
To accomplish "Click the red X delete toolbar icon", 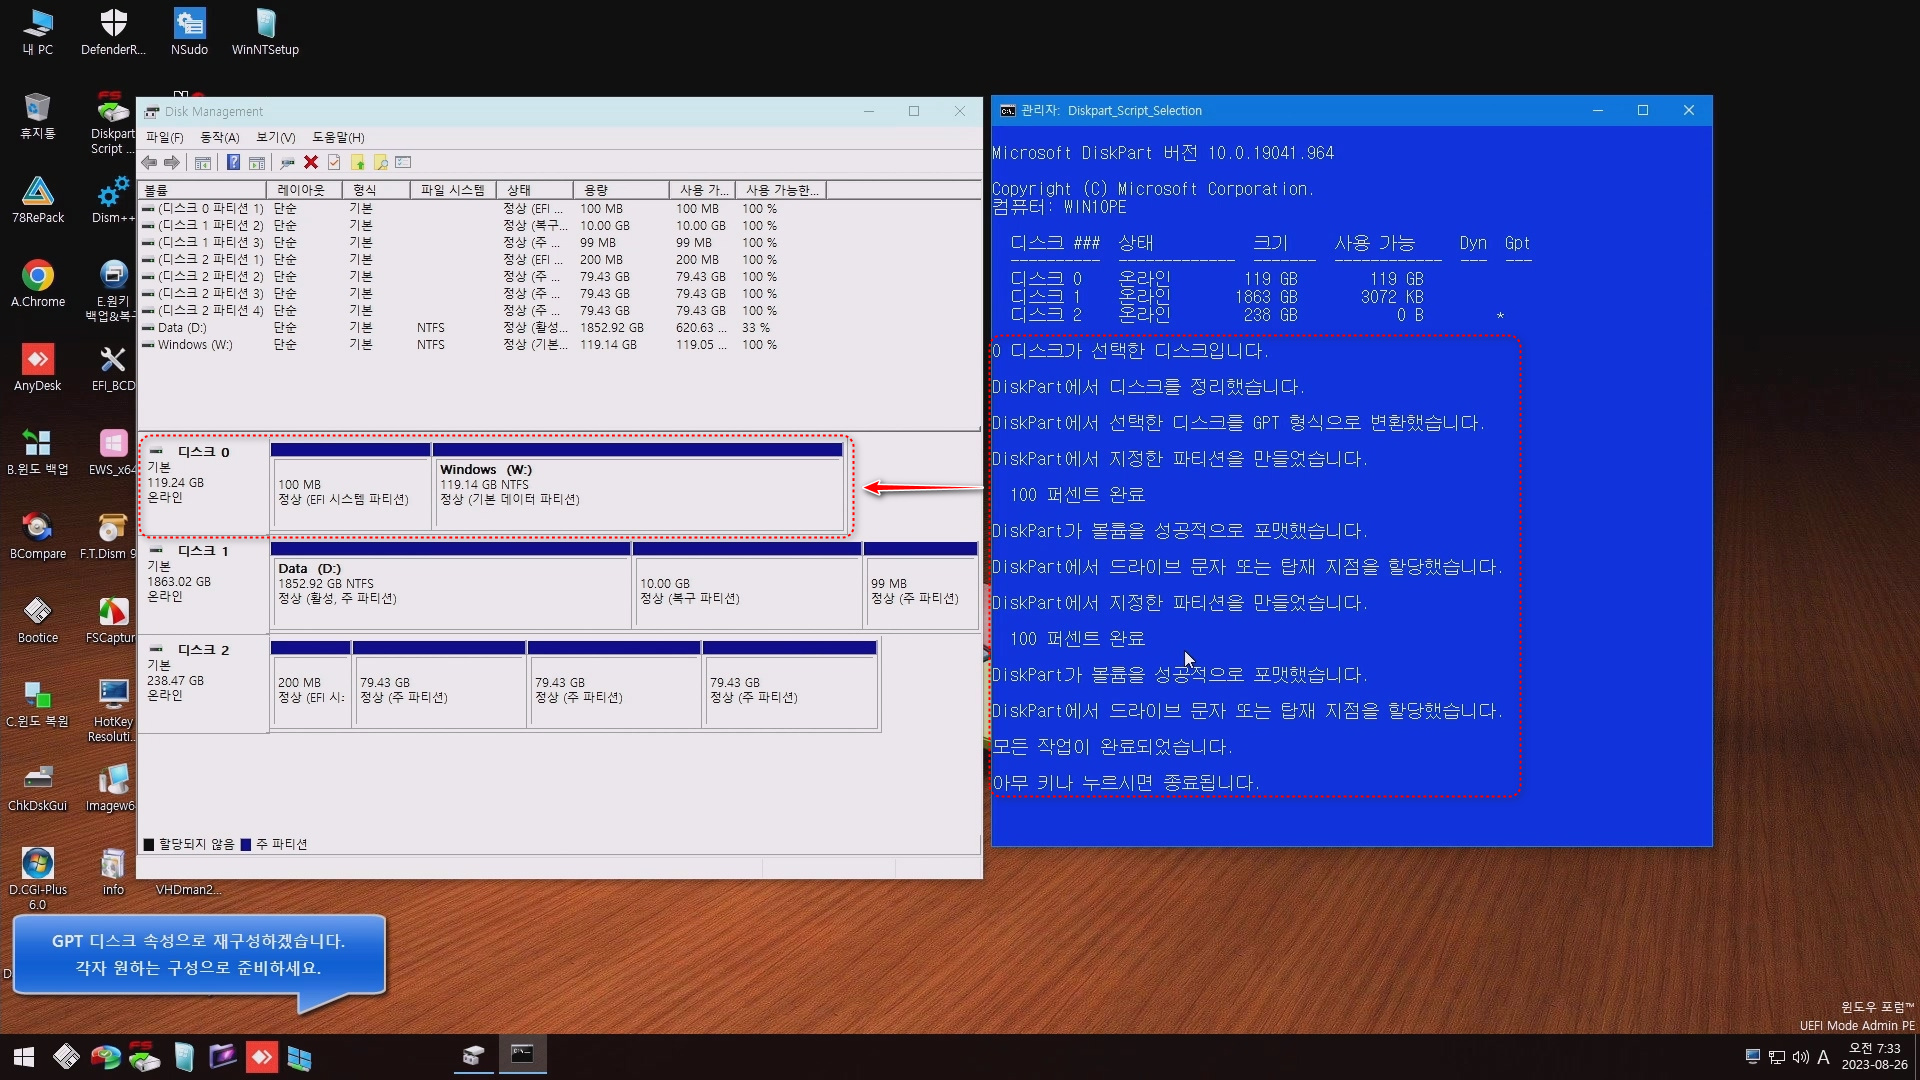I will click(x=311, y=163).
